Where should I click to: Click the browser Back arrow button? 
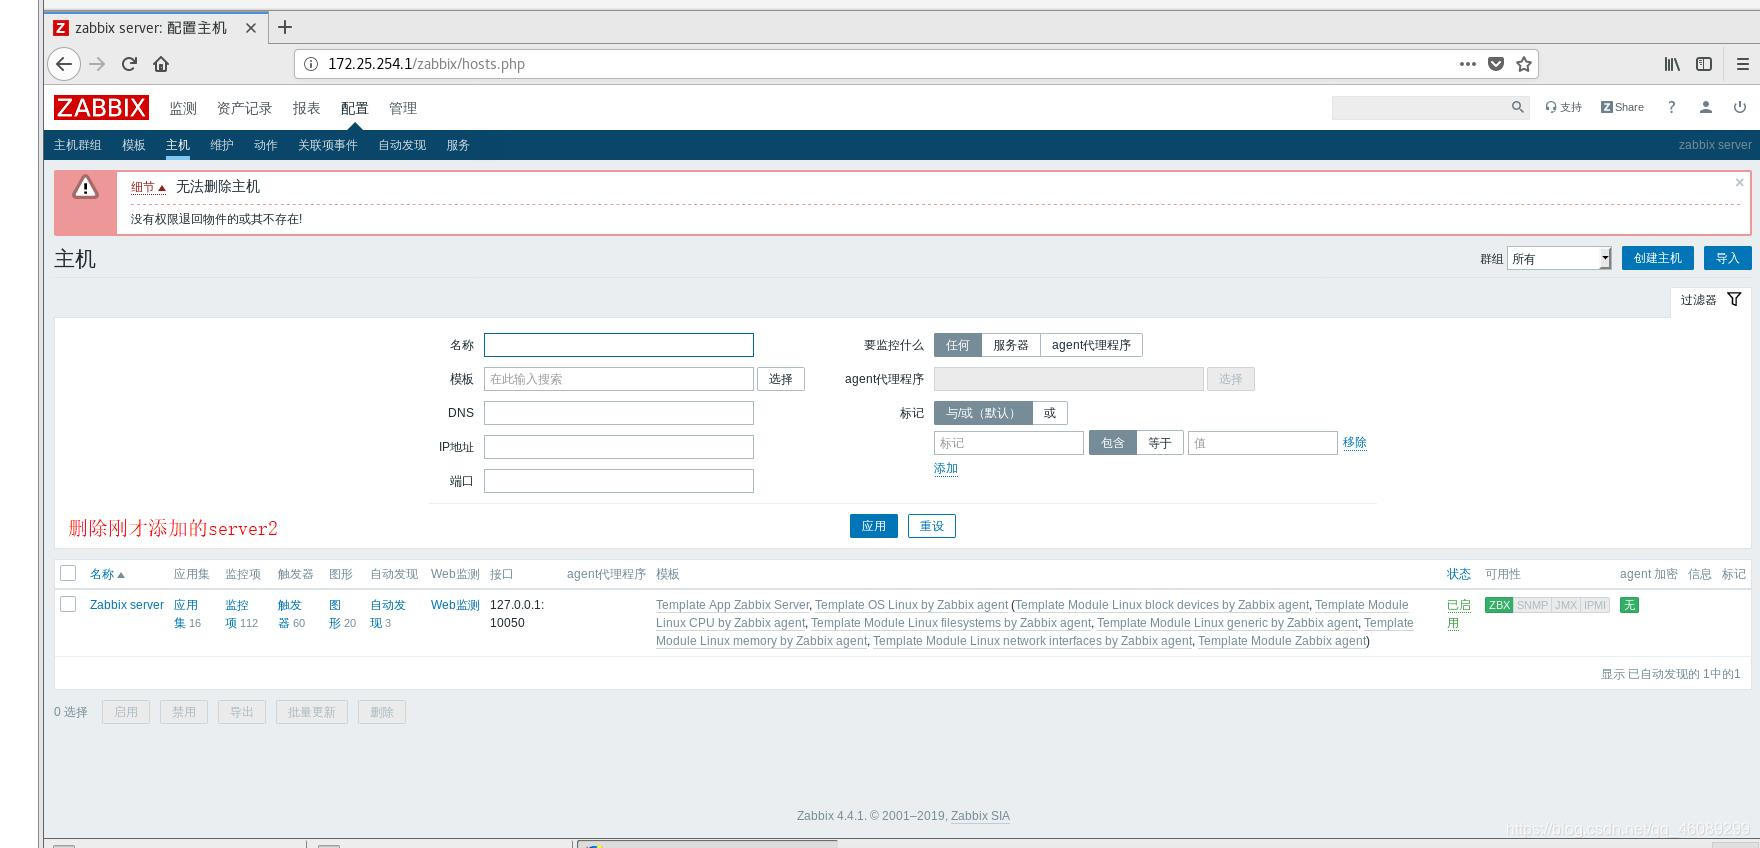(64, 64)
